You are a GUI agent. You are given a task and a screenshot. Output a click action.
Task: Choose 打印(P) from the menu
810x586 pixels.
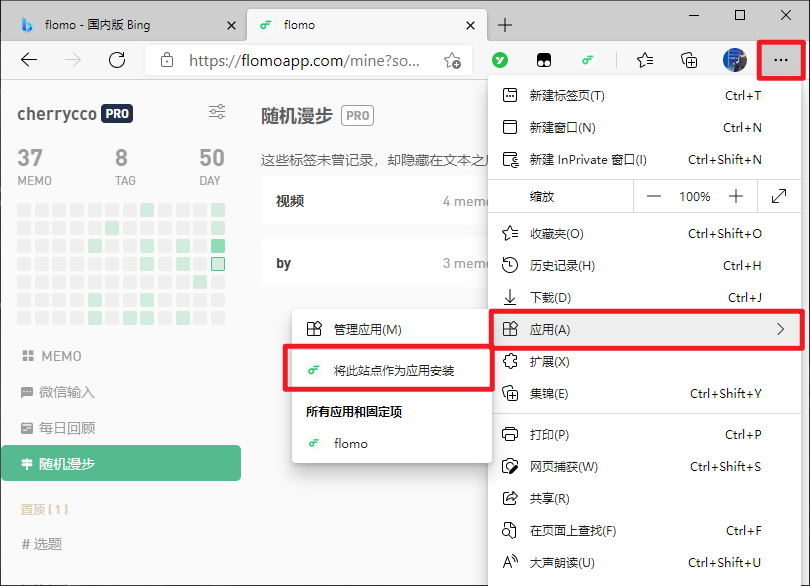pyautogui.click(x=646, y=435)
